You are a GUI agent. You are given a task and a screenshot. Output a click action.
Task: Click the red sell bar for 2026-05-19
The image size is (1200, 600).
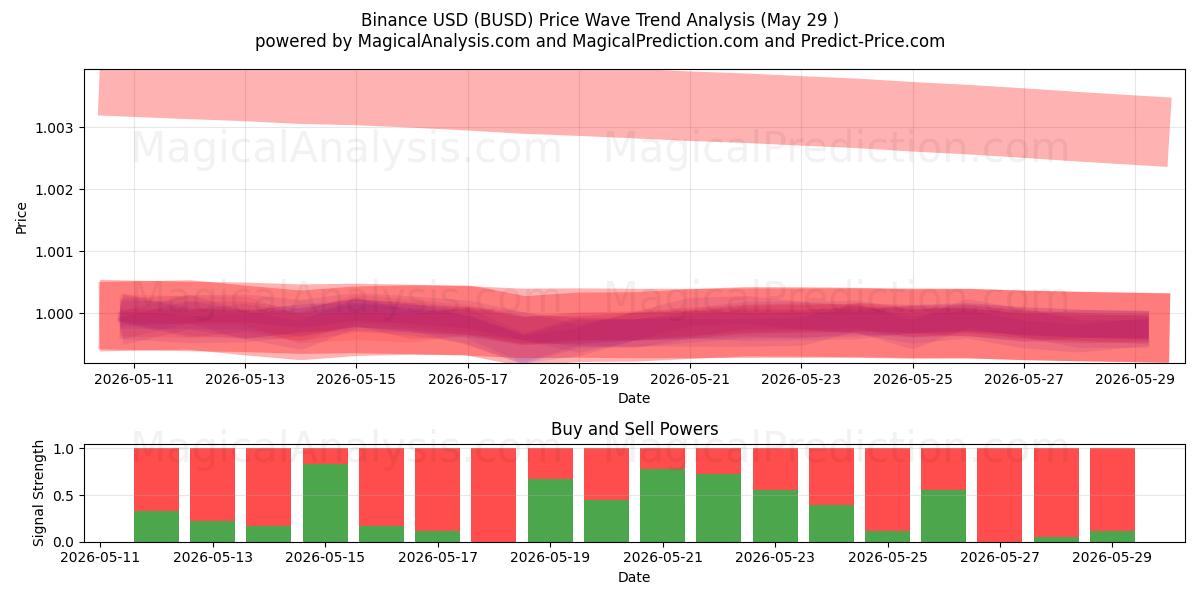tap(550, 464)
